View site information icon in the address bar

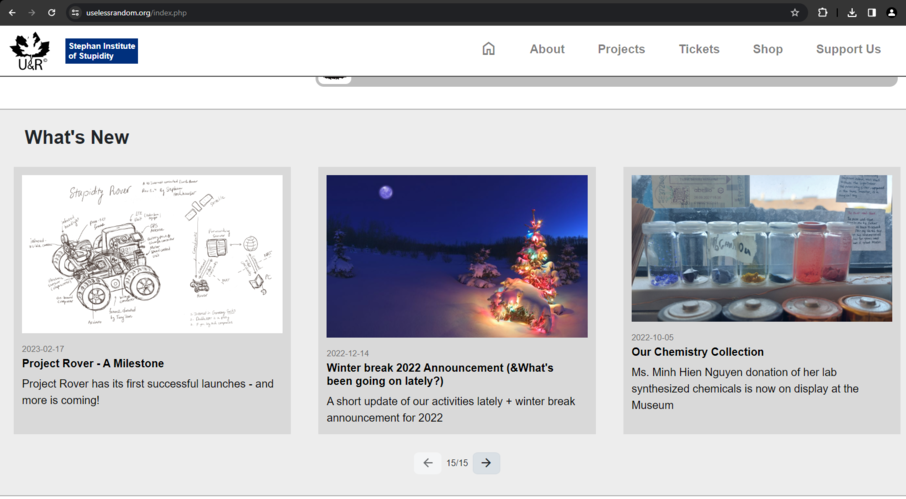(x=75, y=13)
